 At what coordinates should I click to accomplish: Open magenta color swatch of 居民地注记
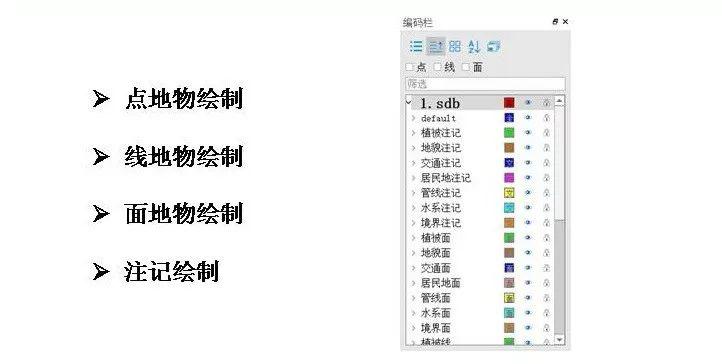tap(509, 178)
